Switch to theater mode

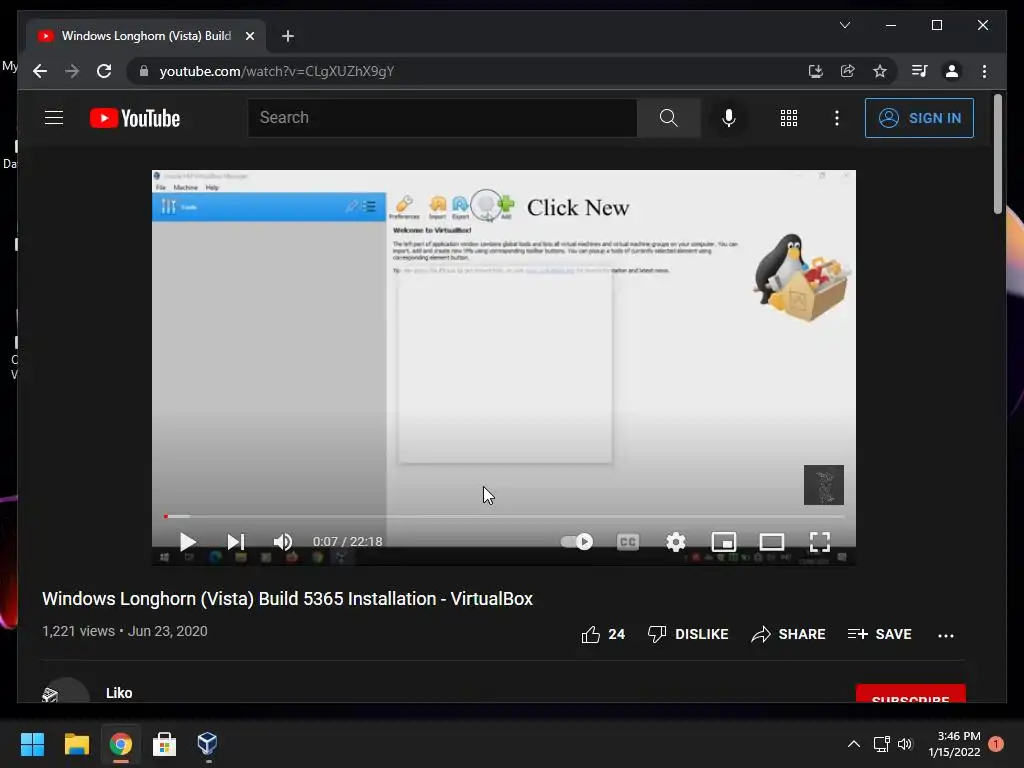point(772,541)
